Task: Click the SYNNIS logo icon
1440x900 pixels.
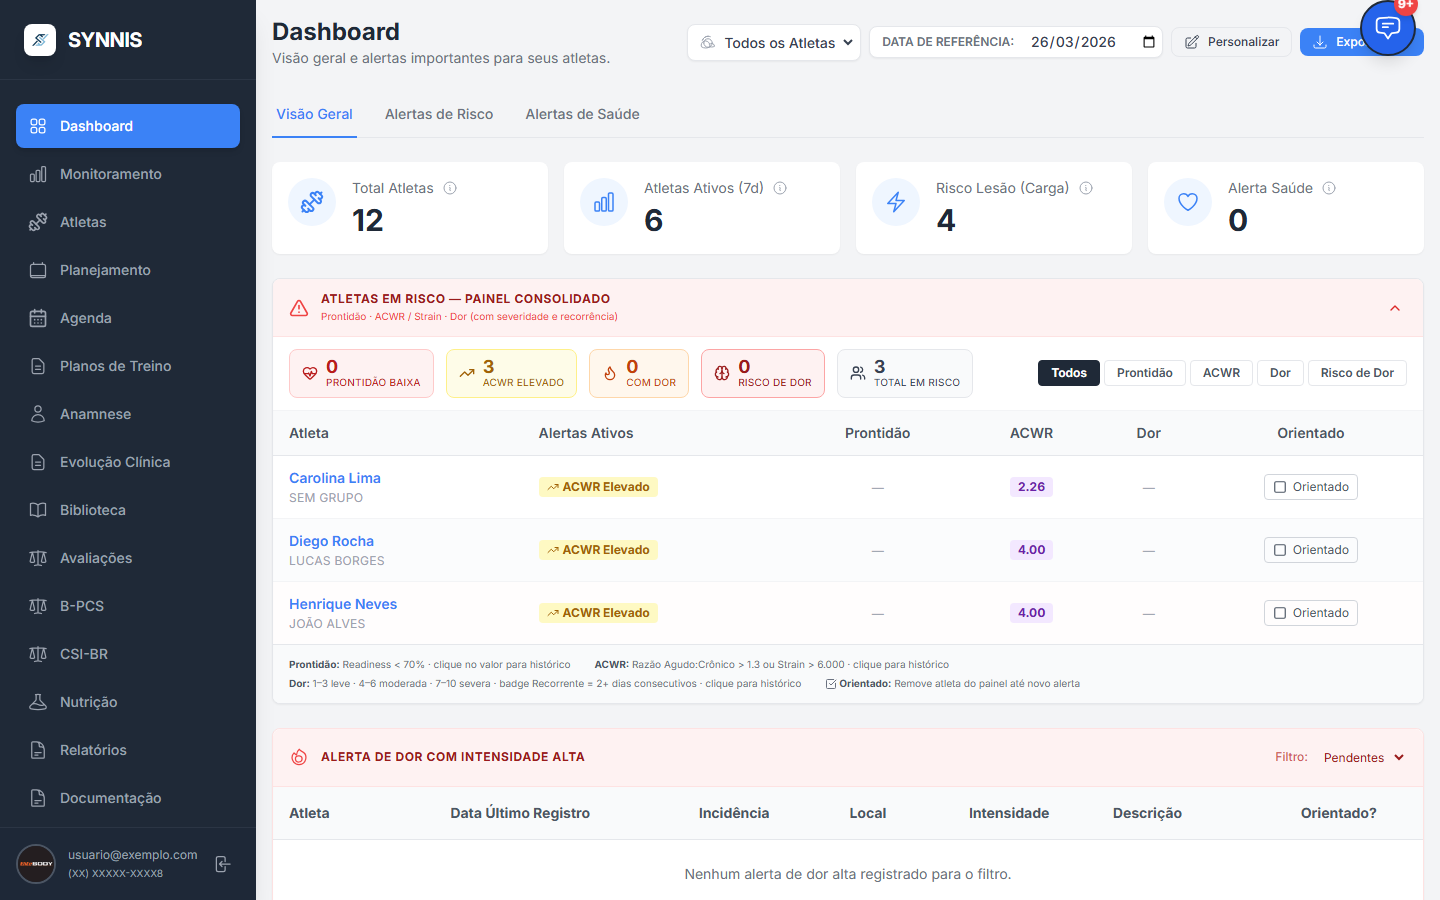Action: [40, 40]
